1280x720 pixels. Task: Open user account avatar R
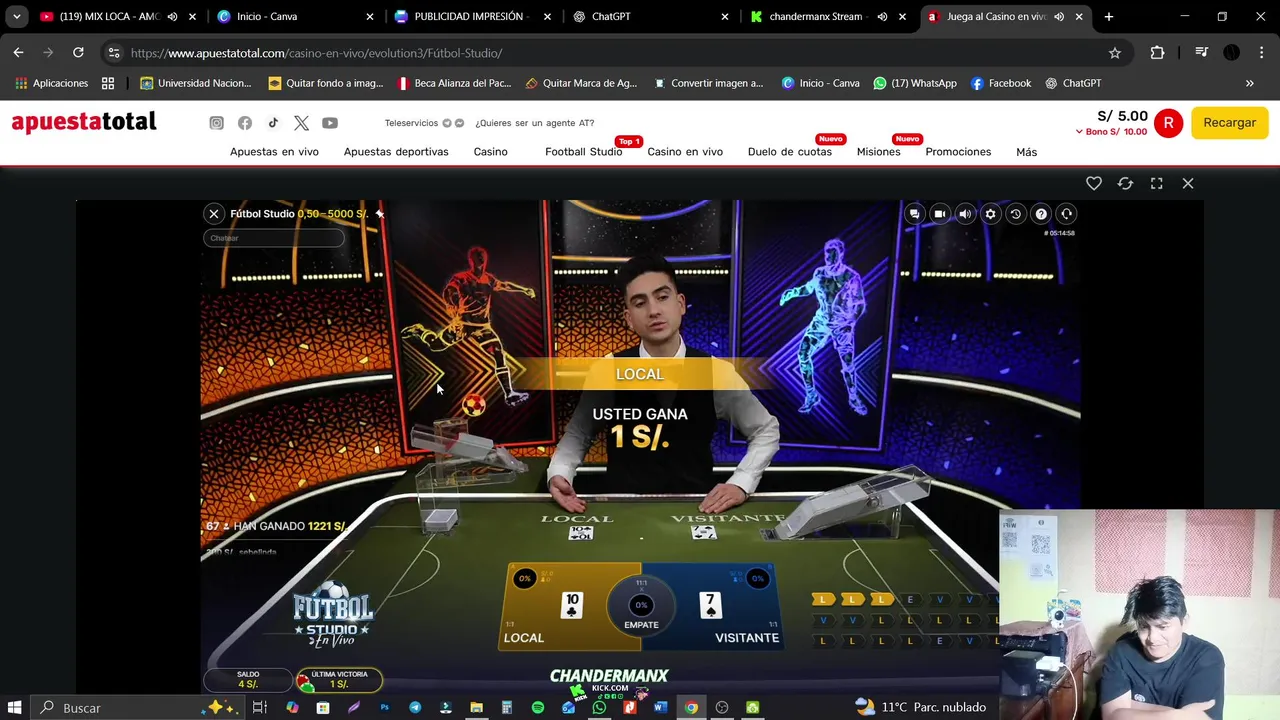(x=1168, y=123)
